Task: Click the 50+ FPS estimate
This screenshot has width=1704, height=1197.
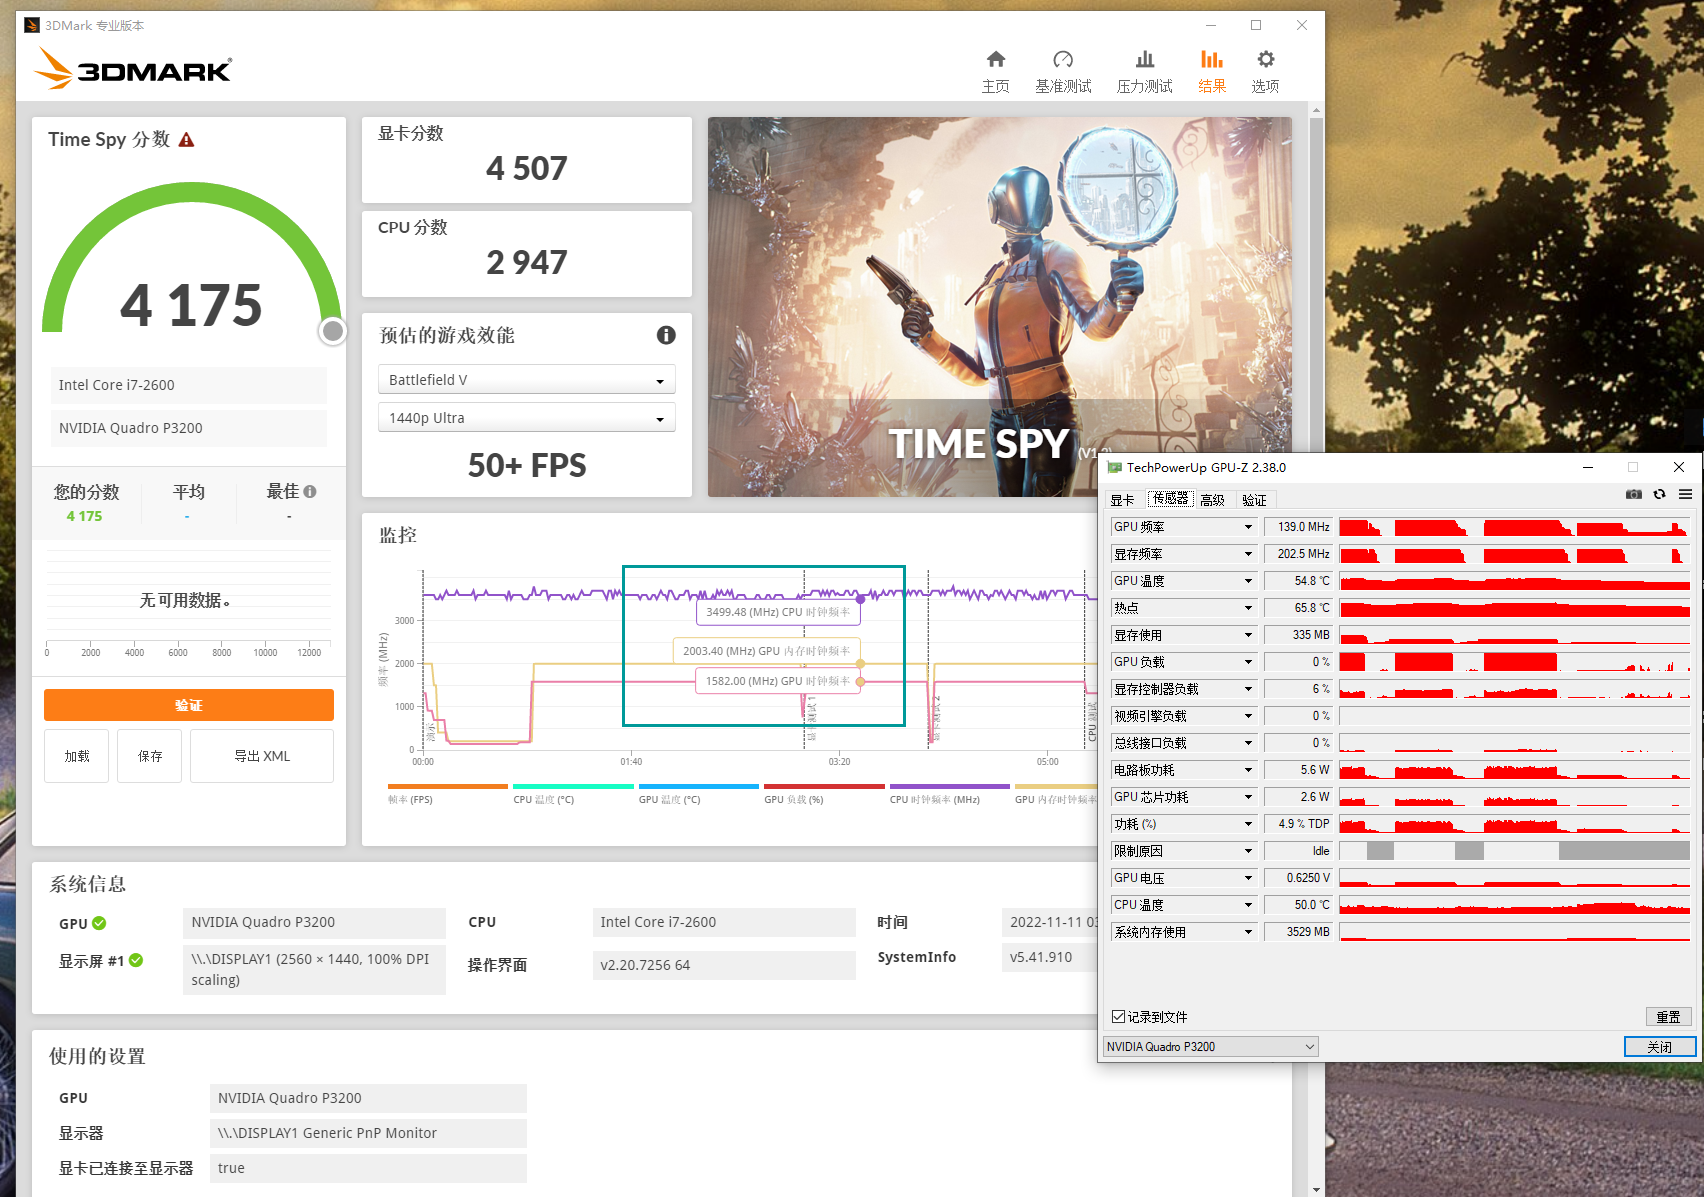Action: click(x=527, y=465)
